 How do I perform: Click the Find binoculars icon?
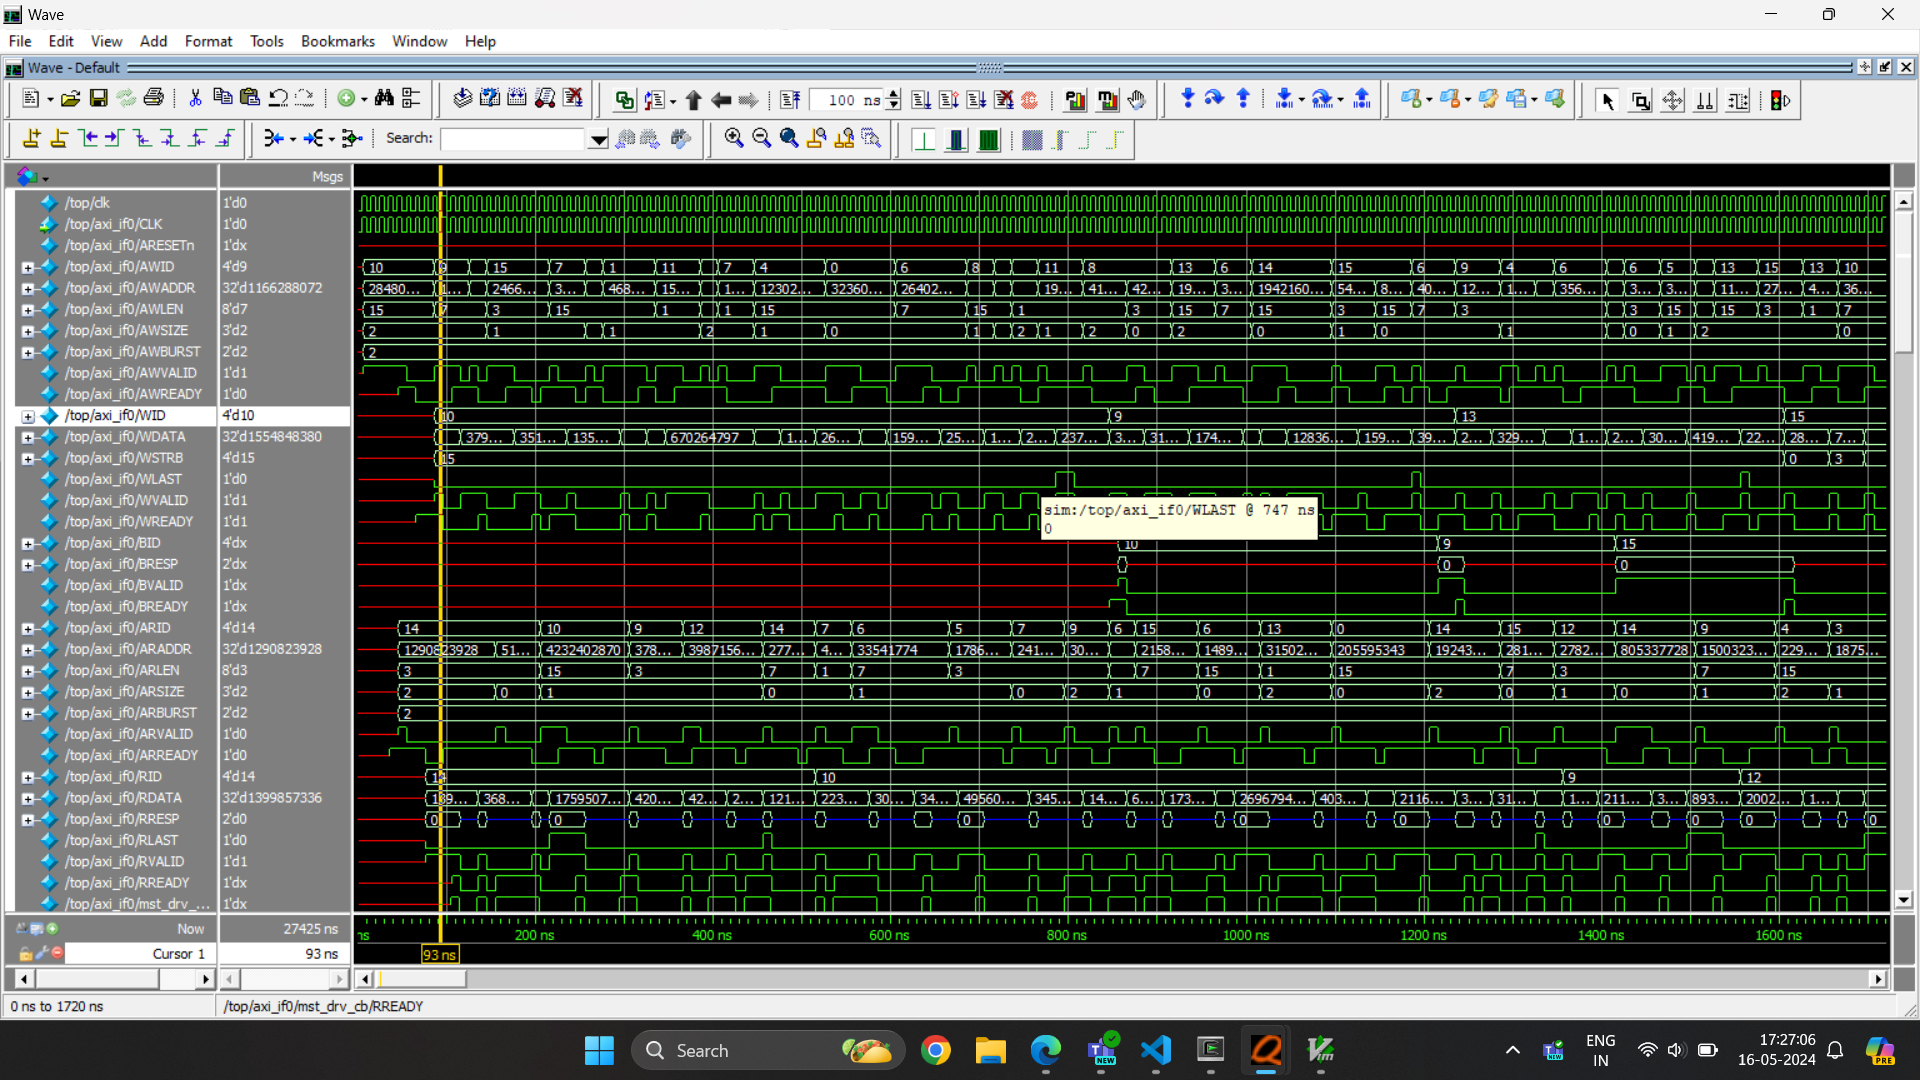(384, 99)
